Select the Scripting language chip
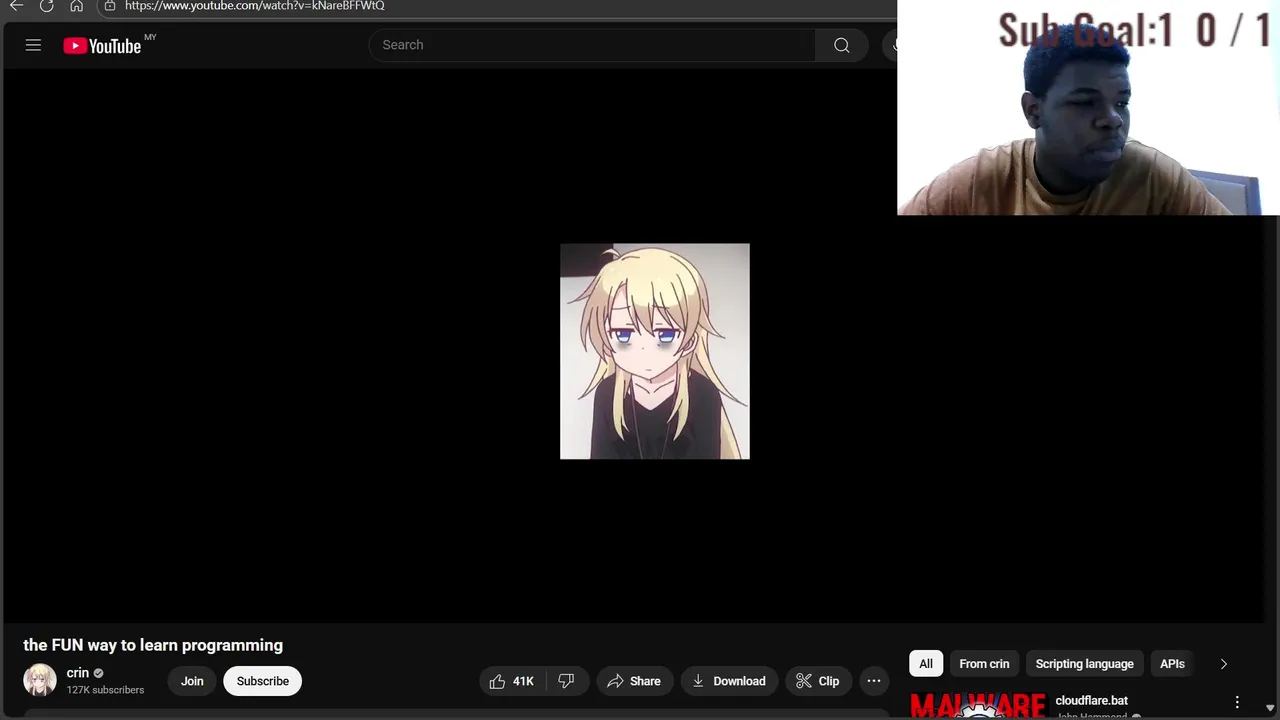Viewport: 1280px width, 720px height. click(1084, 664)
